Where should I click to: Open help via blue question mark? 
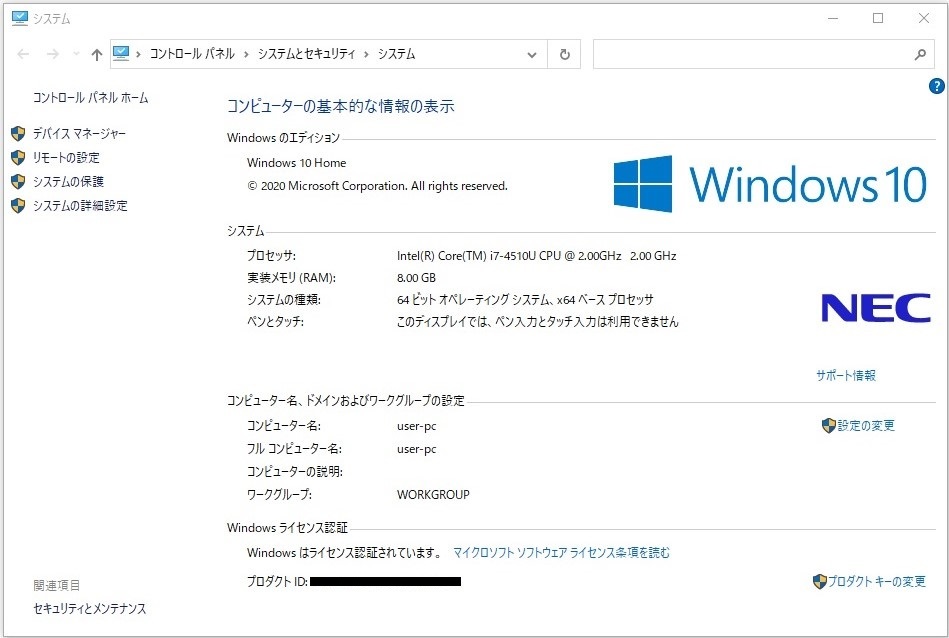pos(936,87)
